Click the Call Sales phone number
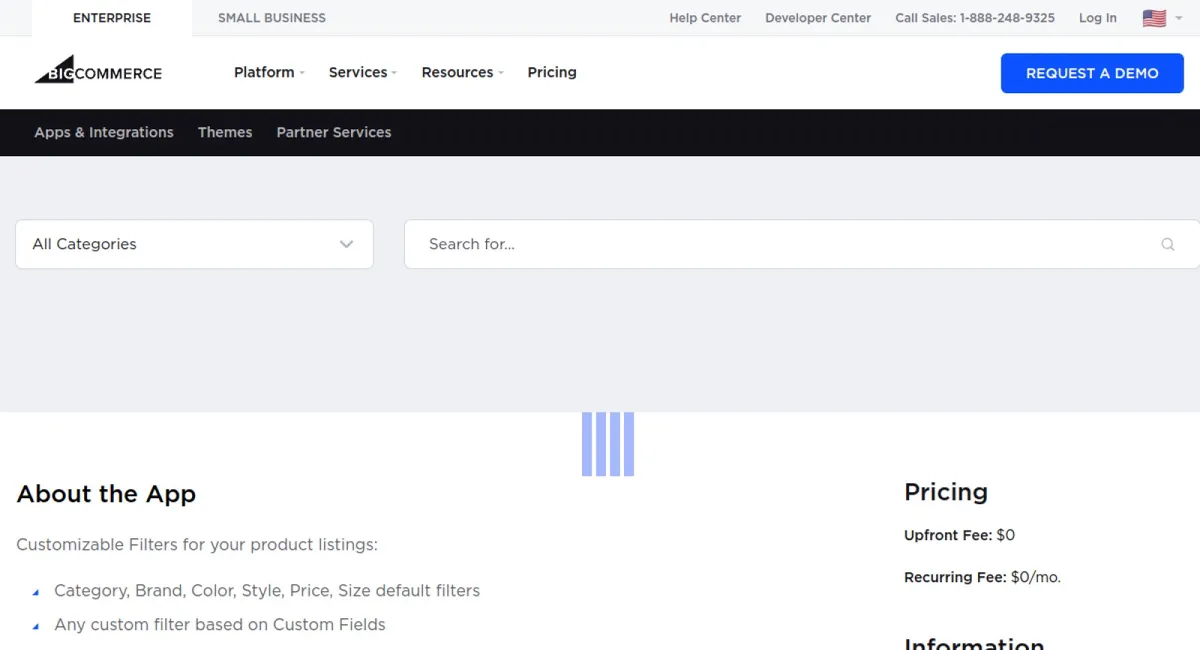Viewport: 1200px width, 650px height. (975, 18)
